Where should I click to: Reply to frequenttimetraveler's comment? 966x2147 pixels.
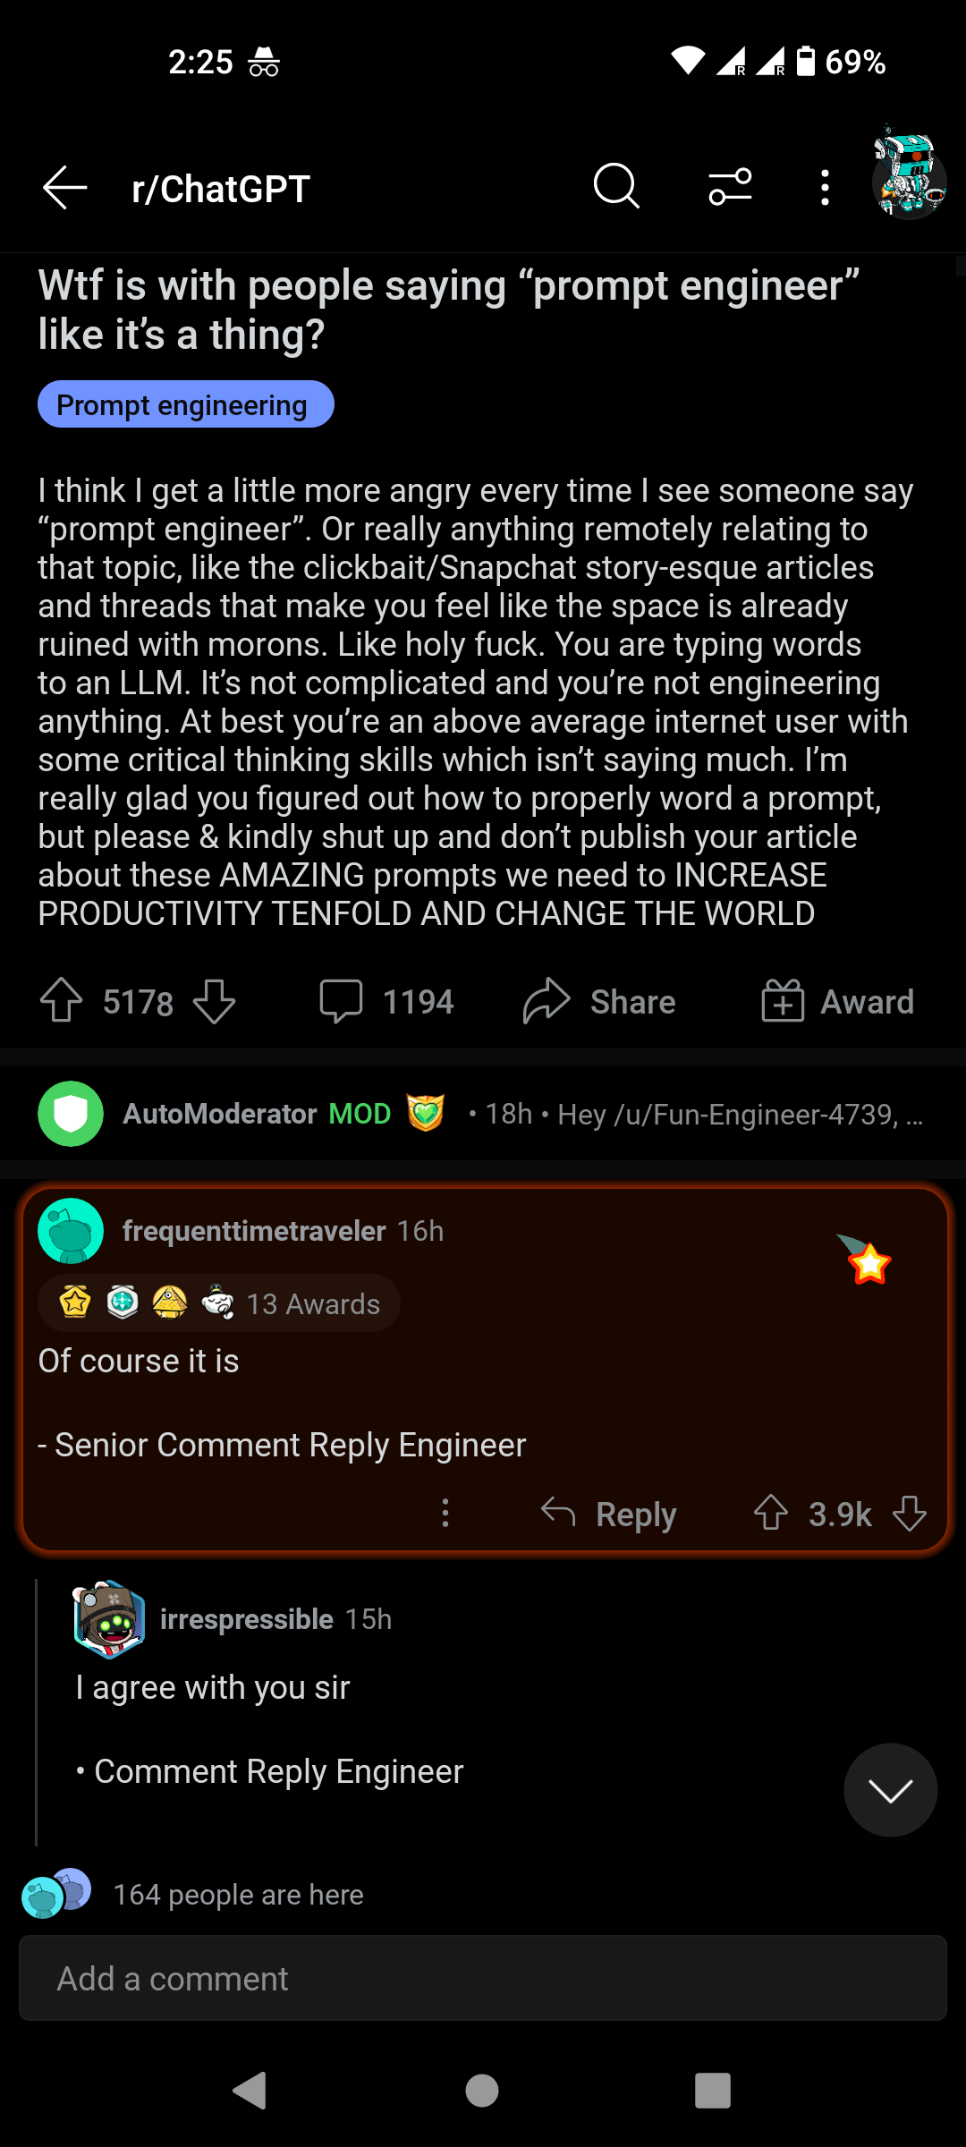coord(609,1514)
